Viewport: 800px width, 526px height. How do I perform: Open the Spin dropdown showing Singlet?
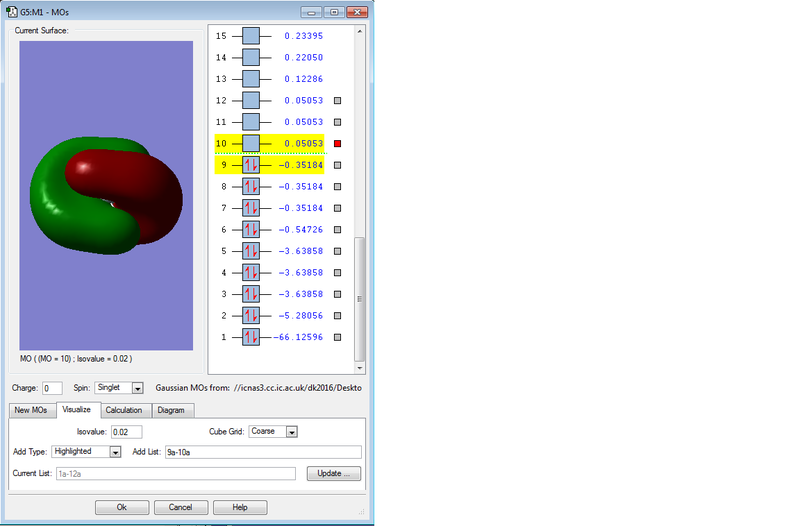click(137, 388)
